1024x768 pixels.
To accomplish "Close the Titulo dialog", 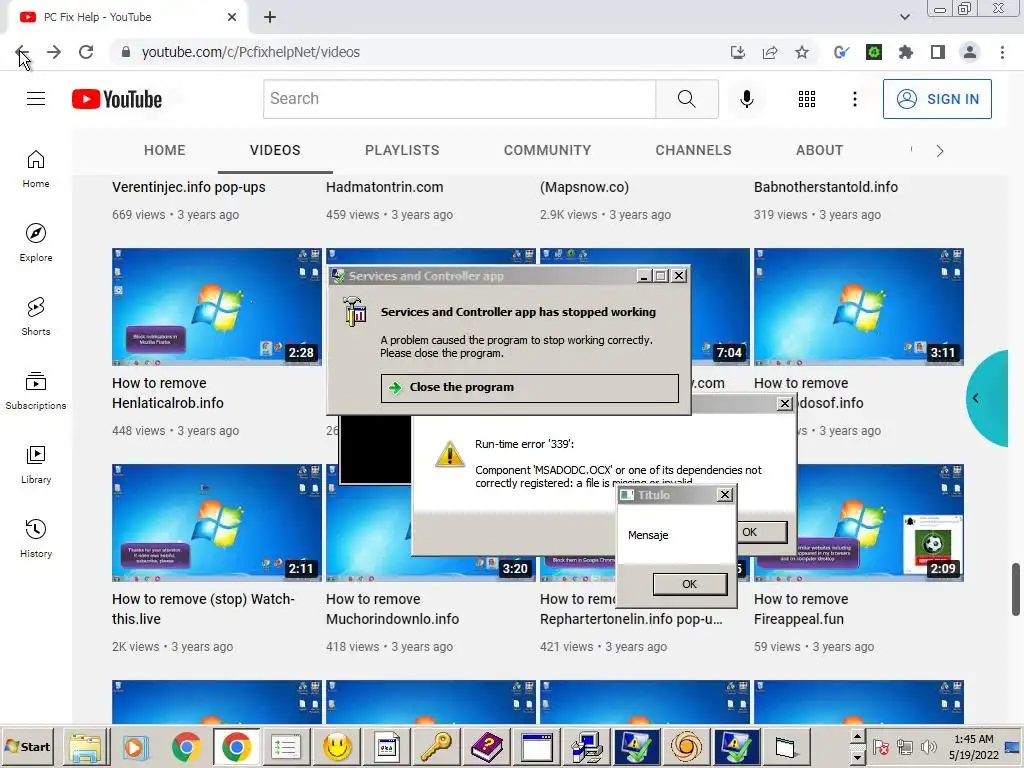I will pos(725,494).
